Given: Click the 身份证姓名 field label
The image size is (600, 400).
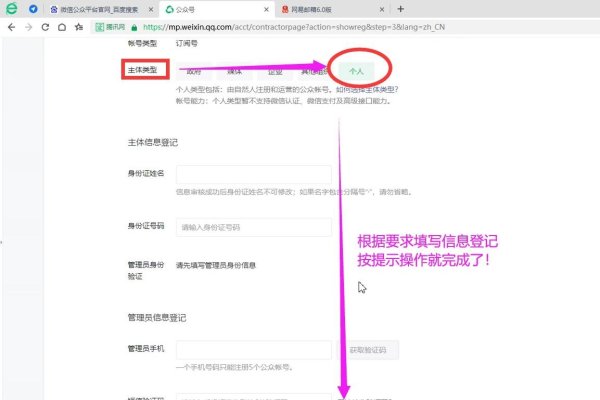Looking at the screenshot, I should tap(146, 173).
